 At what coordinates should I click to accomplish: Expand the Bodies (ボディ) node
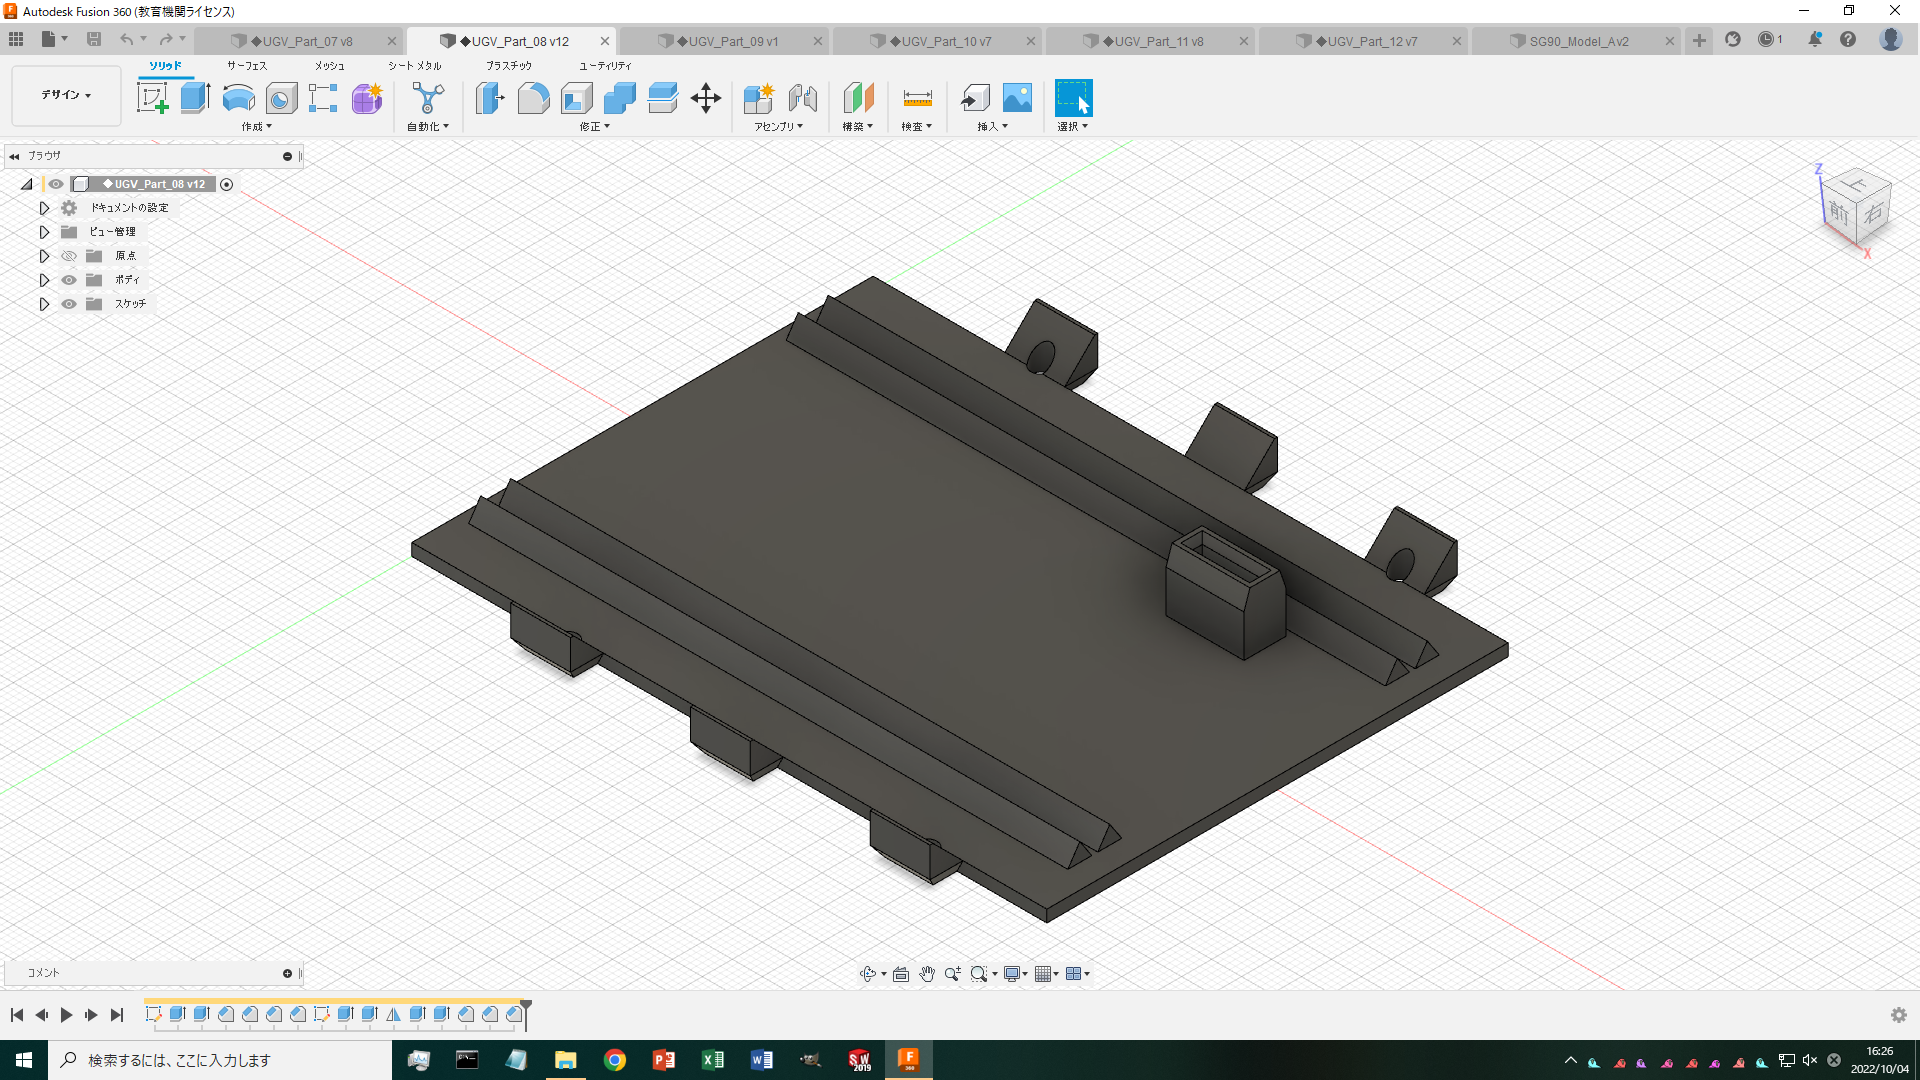pyautogui.click(x=44, y=280)
